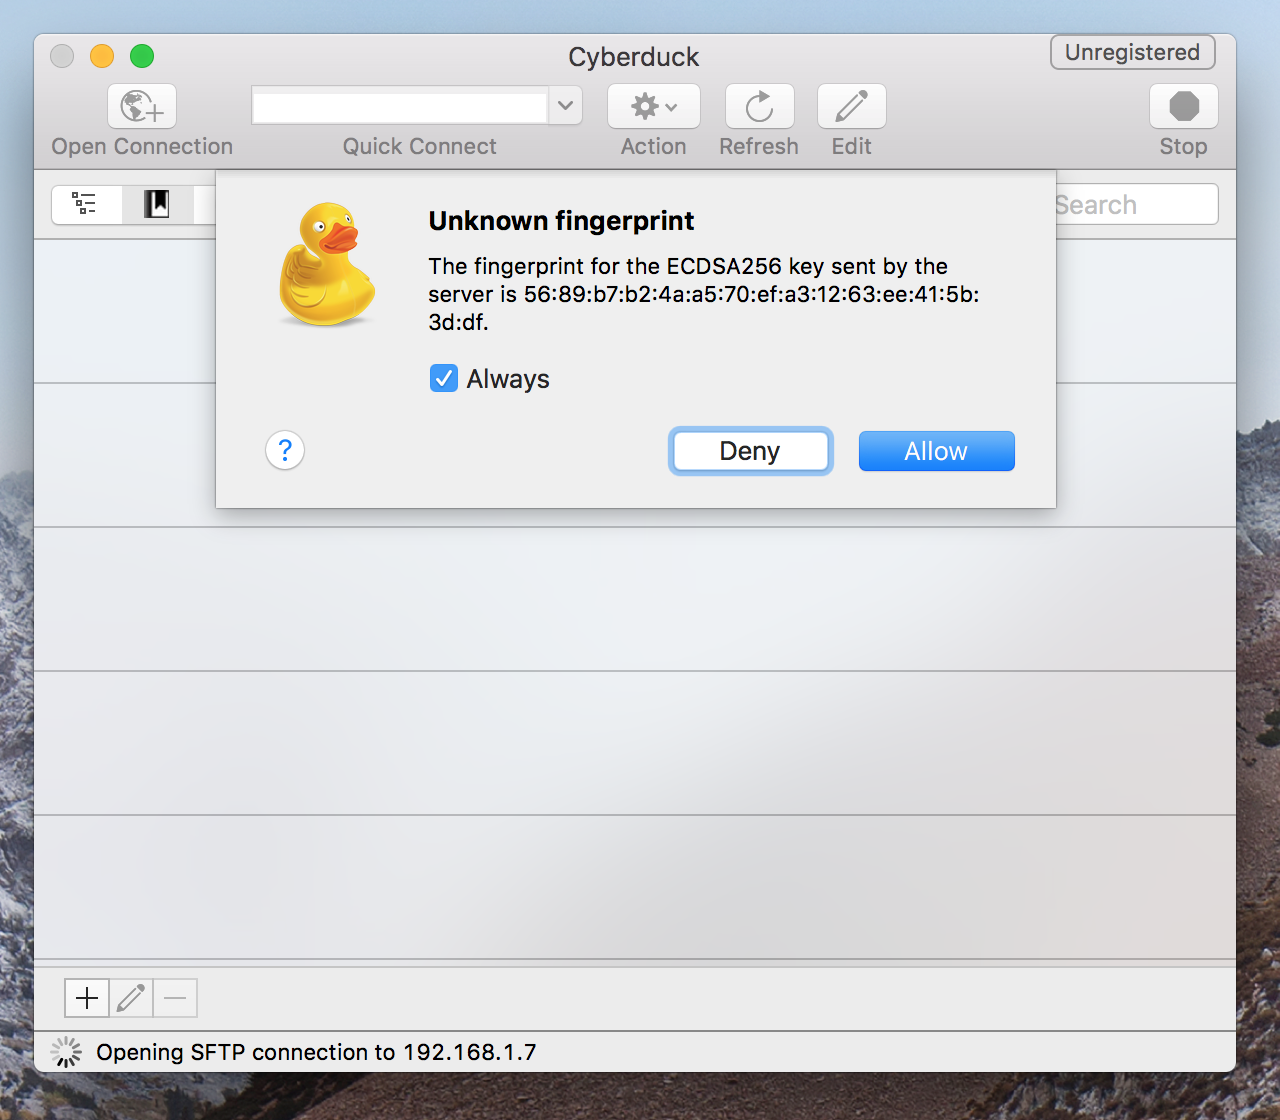Click the Stop toolbar icon
The image size is (1280, 1120).
pyautogui.click(x=1184, y=106)
